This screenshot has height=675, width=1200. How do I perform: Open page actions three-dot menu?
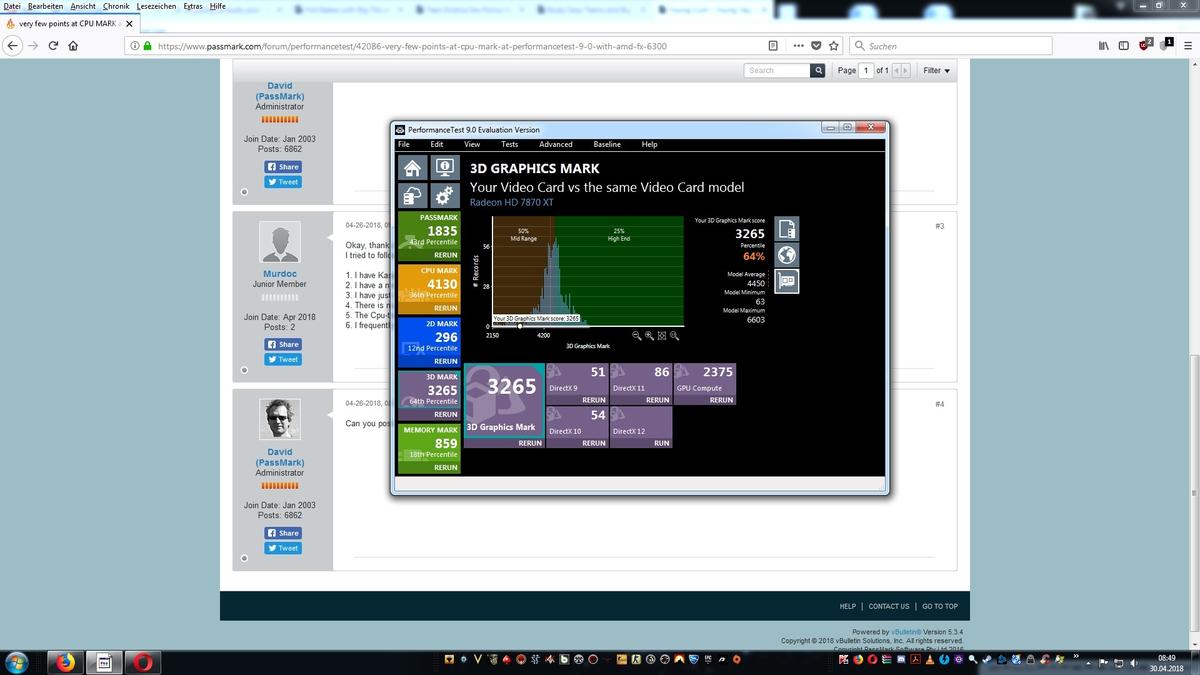pyautogui.click(x=798, y=45)
